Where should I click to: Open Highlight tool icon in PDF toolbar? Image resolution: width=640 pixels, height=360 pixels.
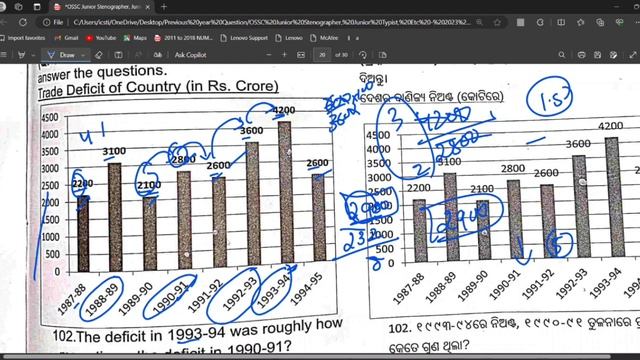[x=22, y=55]
